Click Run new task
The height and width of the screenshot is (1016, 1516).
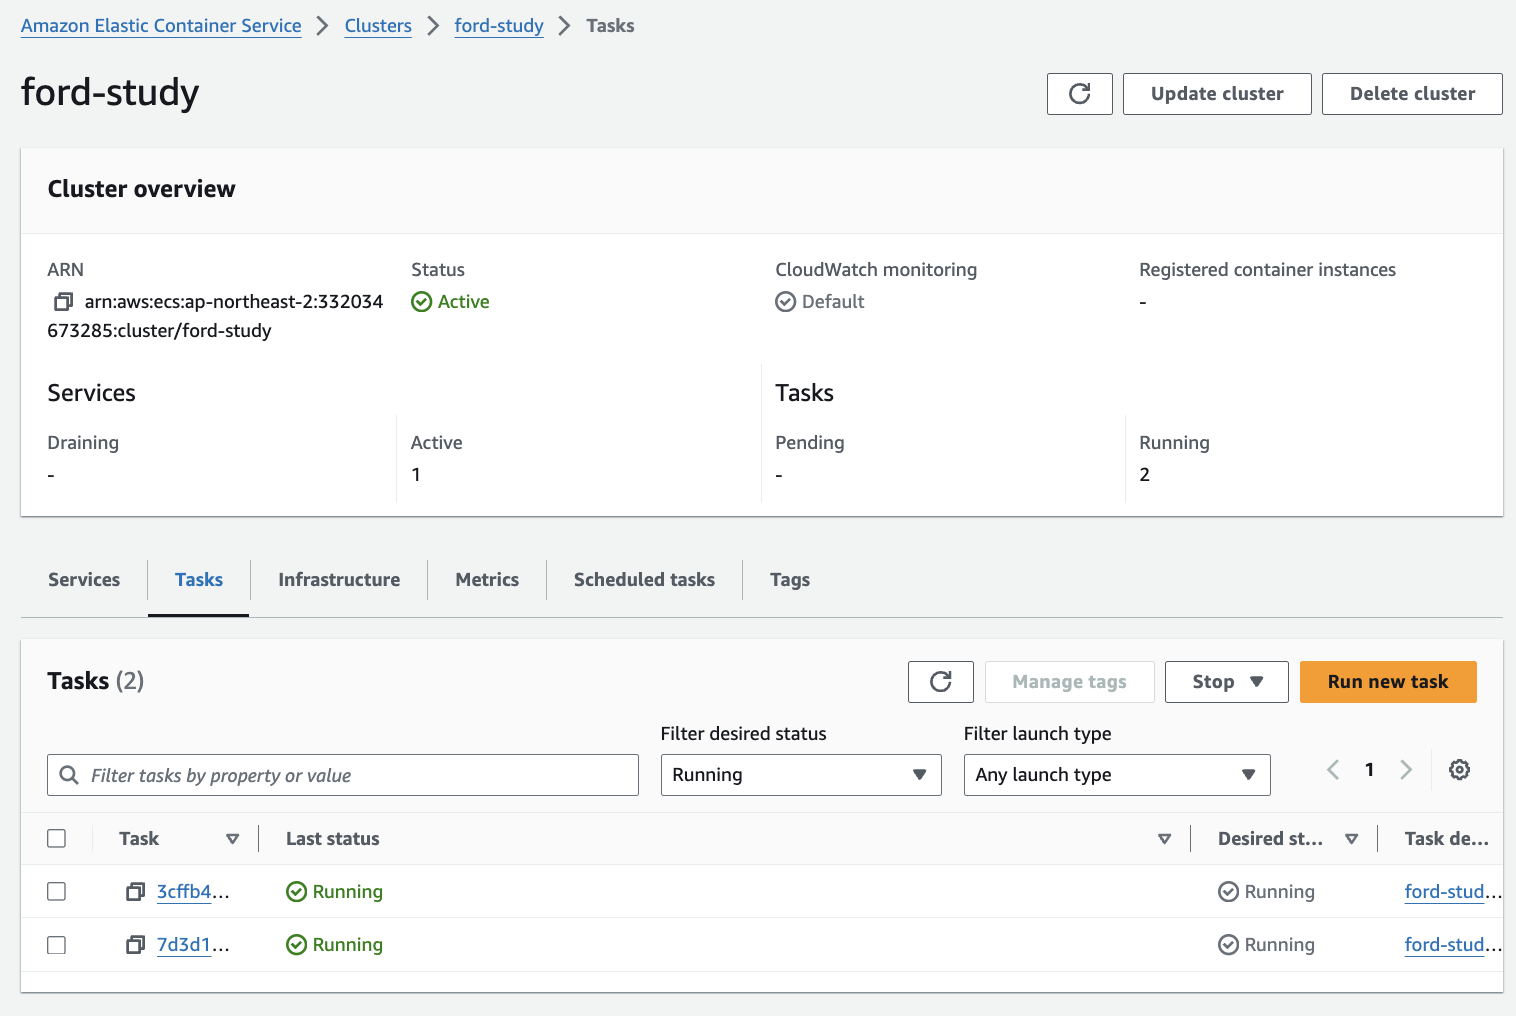(1388, 682)
